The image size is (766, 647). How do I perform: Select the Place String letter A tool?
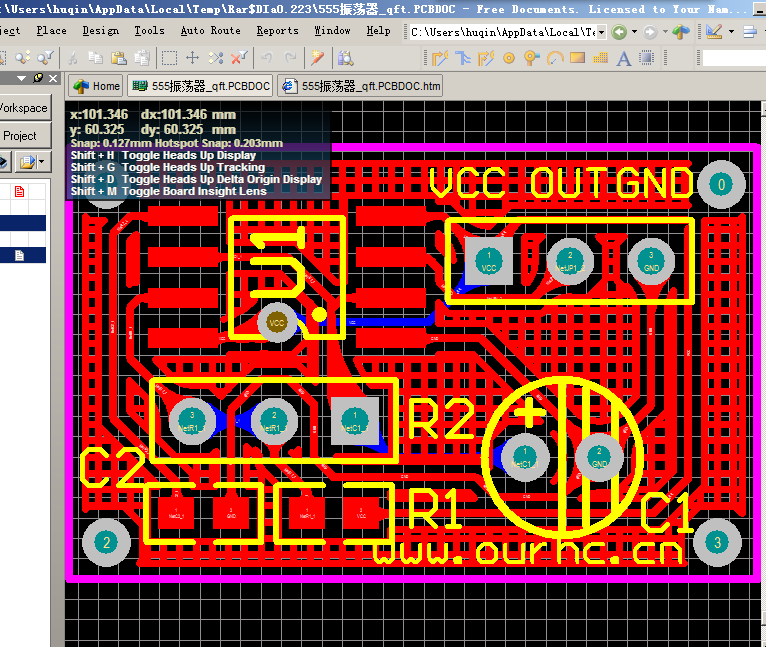pos(624,59)
